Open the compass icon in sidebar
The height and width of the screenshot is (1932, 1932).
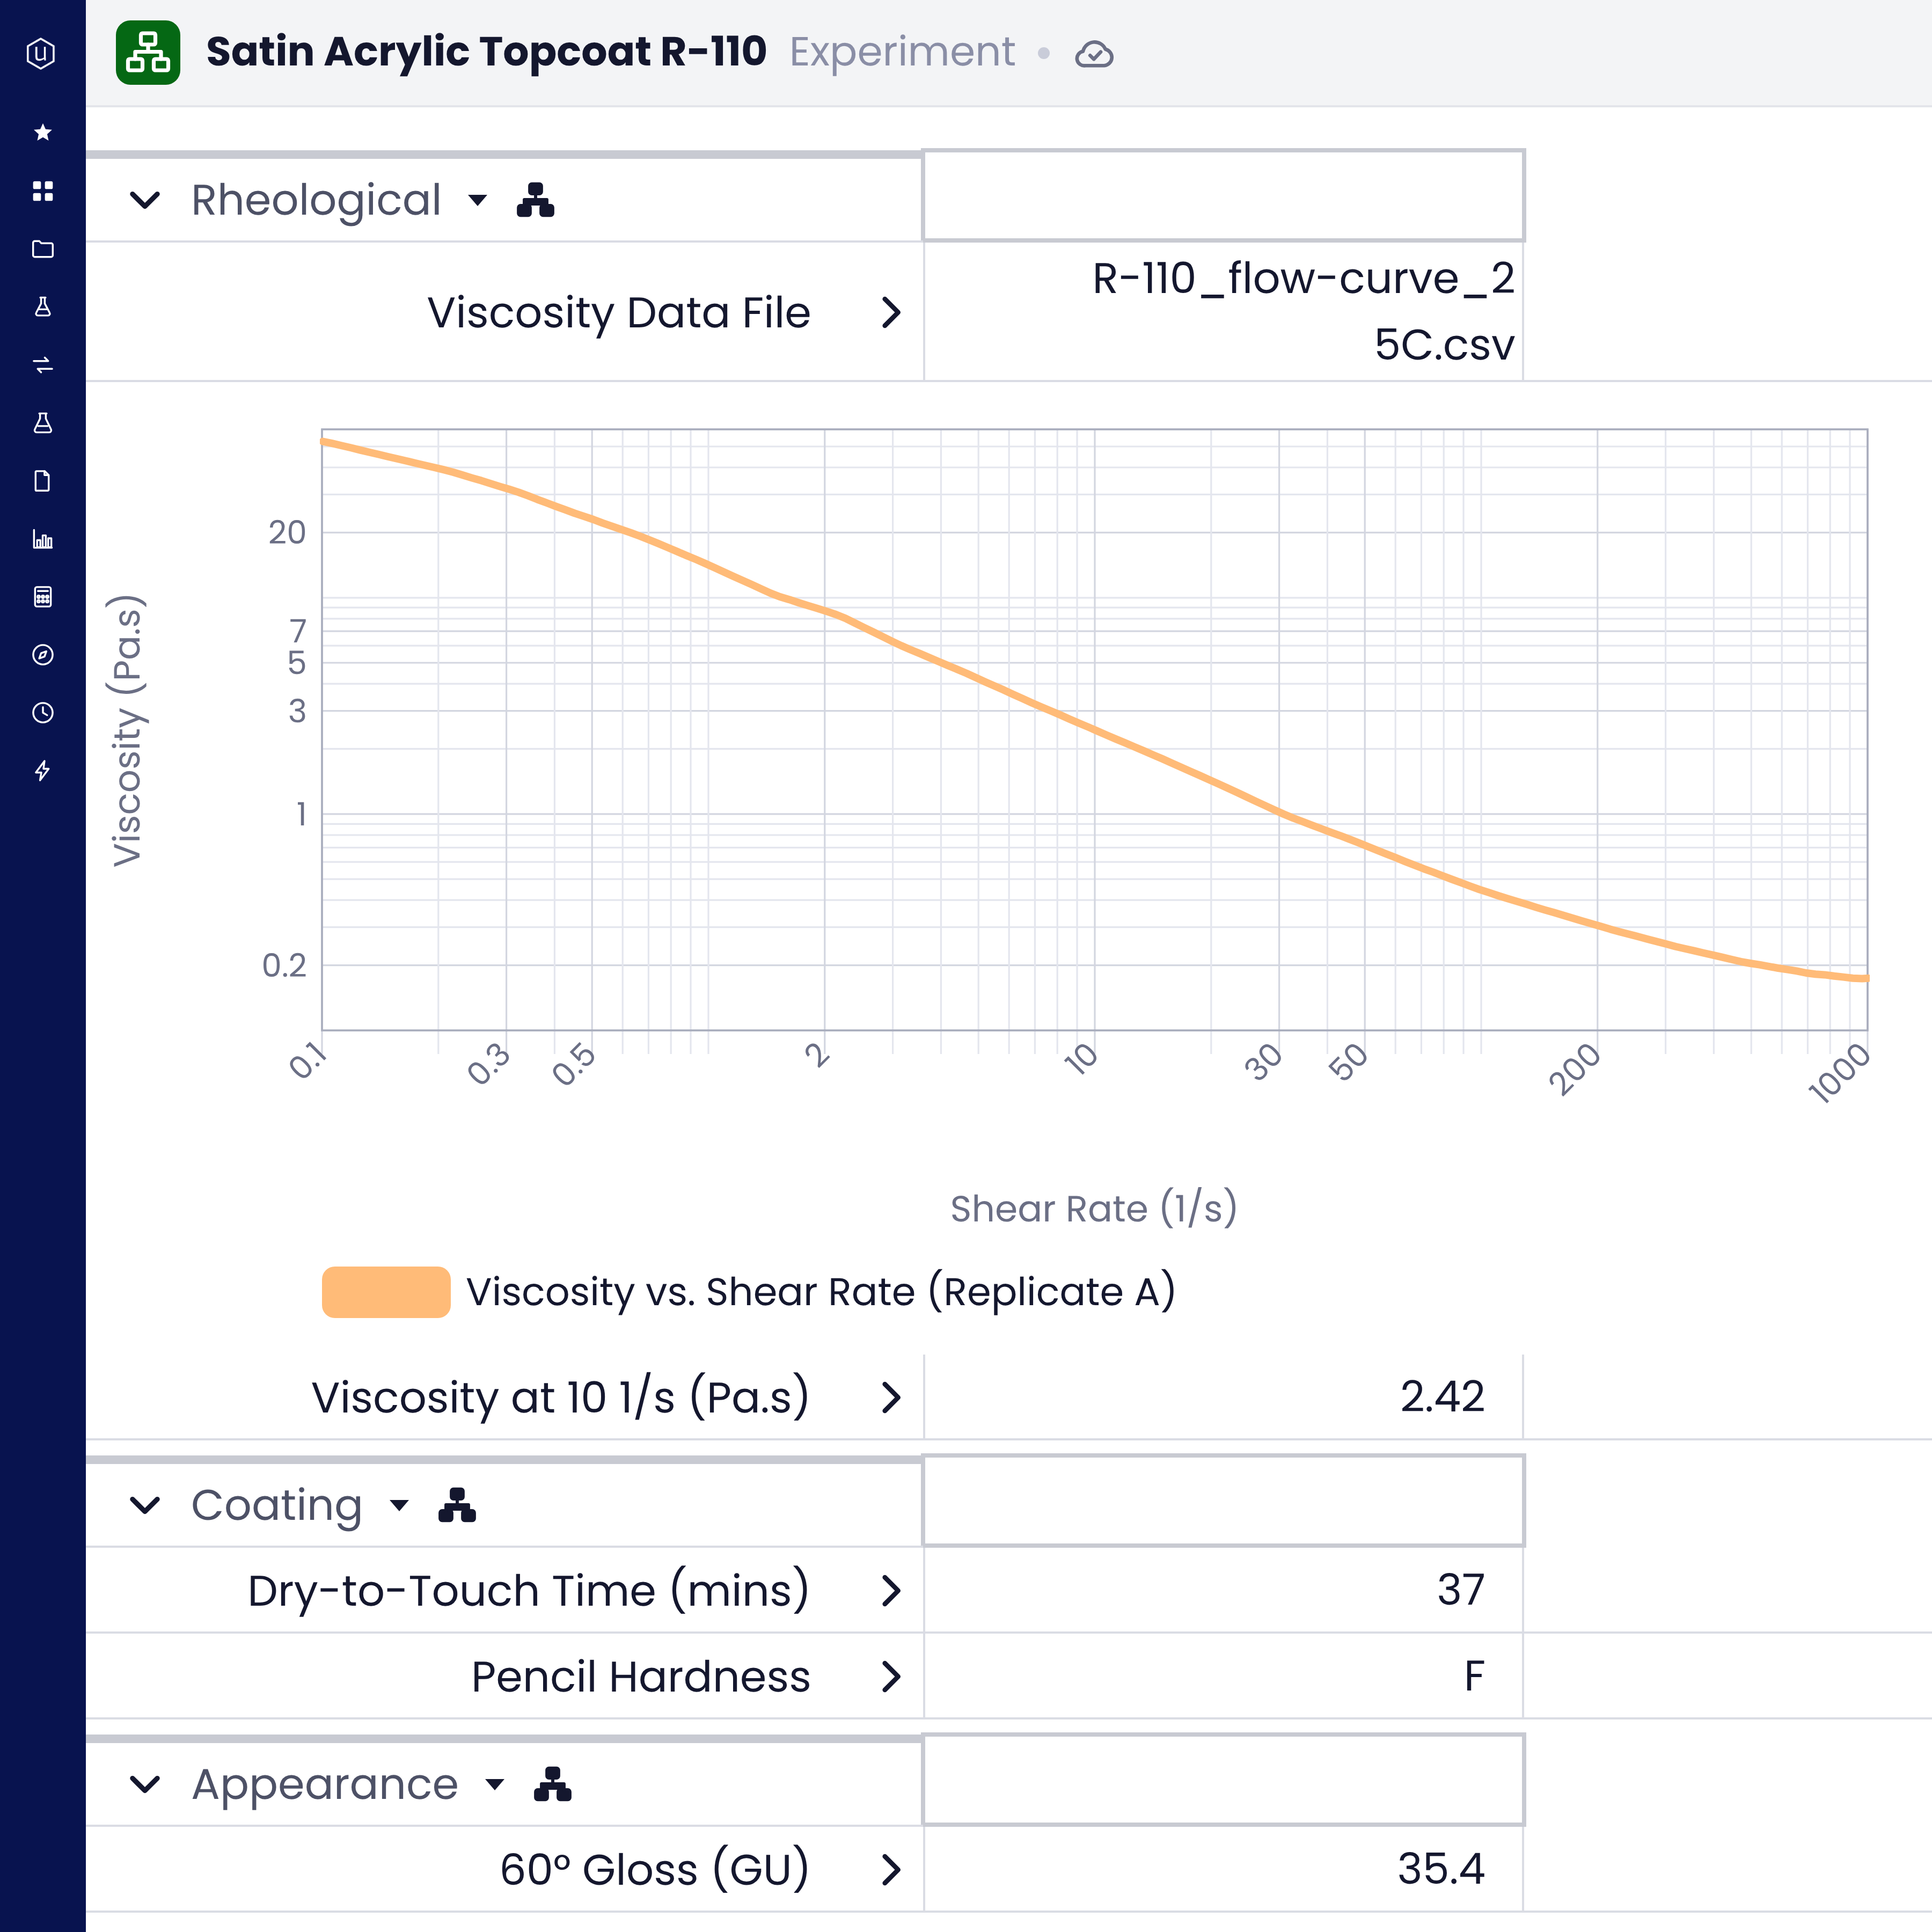click(x=42, y=655)
